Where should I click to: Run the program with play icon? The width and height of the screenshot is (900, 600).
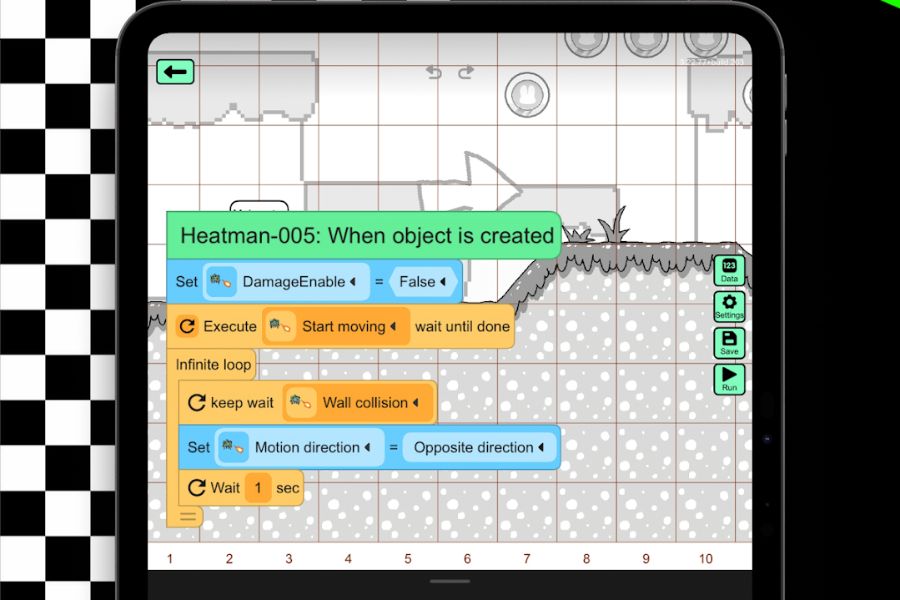[x=729, y=379]
